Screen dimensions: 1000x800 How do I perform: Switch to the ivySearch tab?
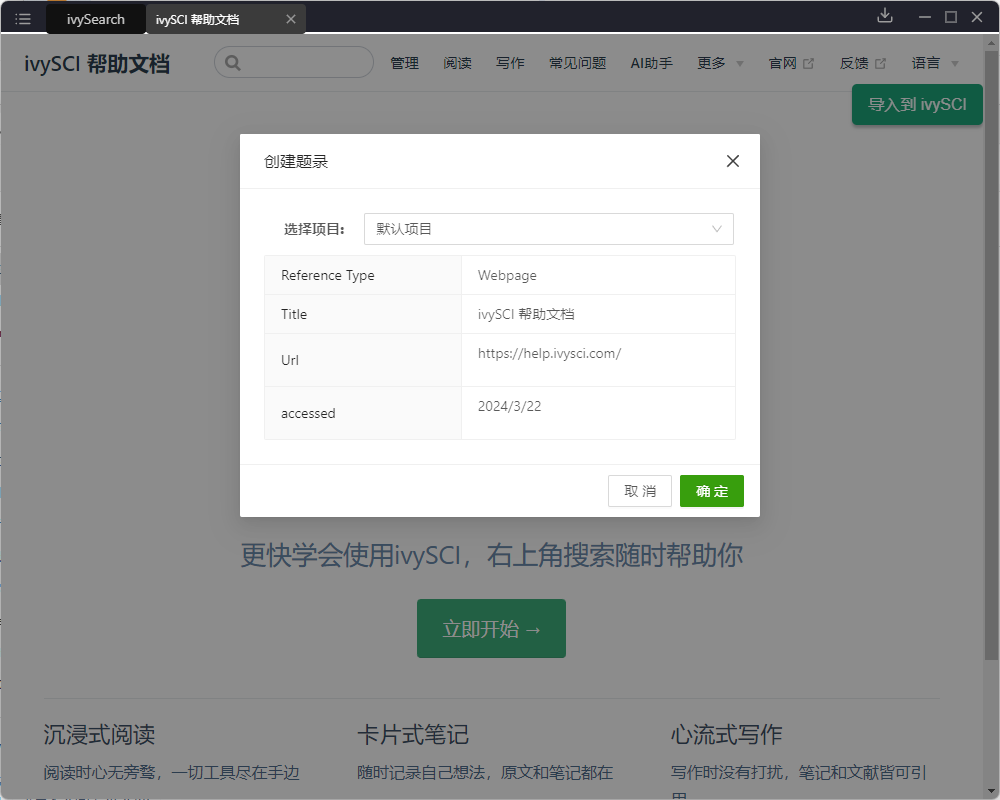96,19
